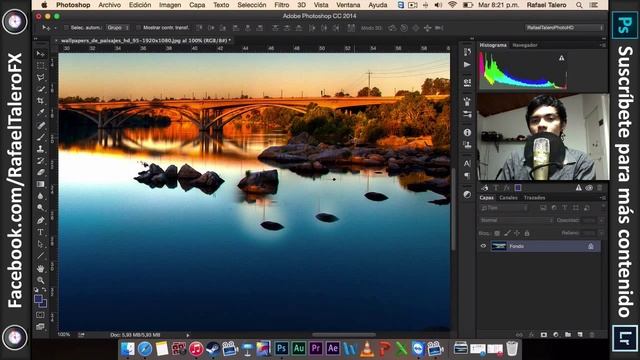Select the Blur tool
The image size is (640, 360).
point(40,196)
